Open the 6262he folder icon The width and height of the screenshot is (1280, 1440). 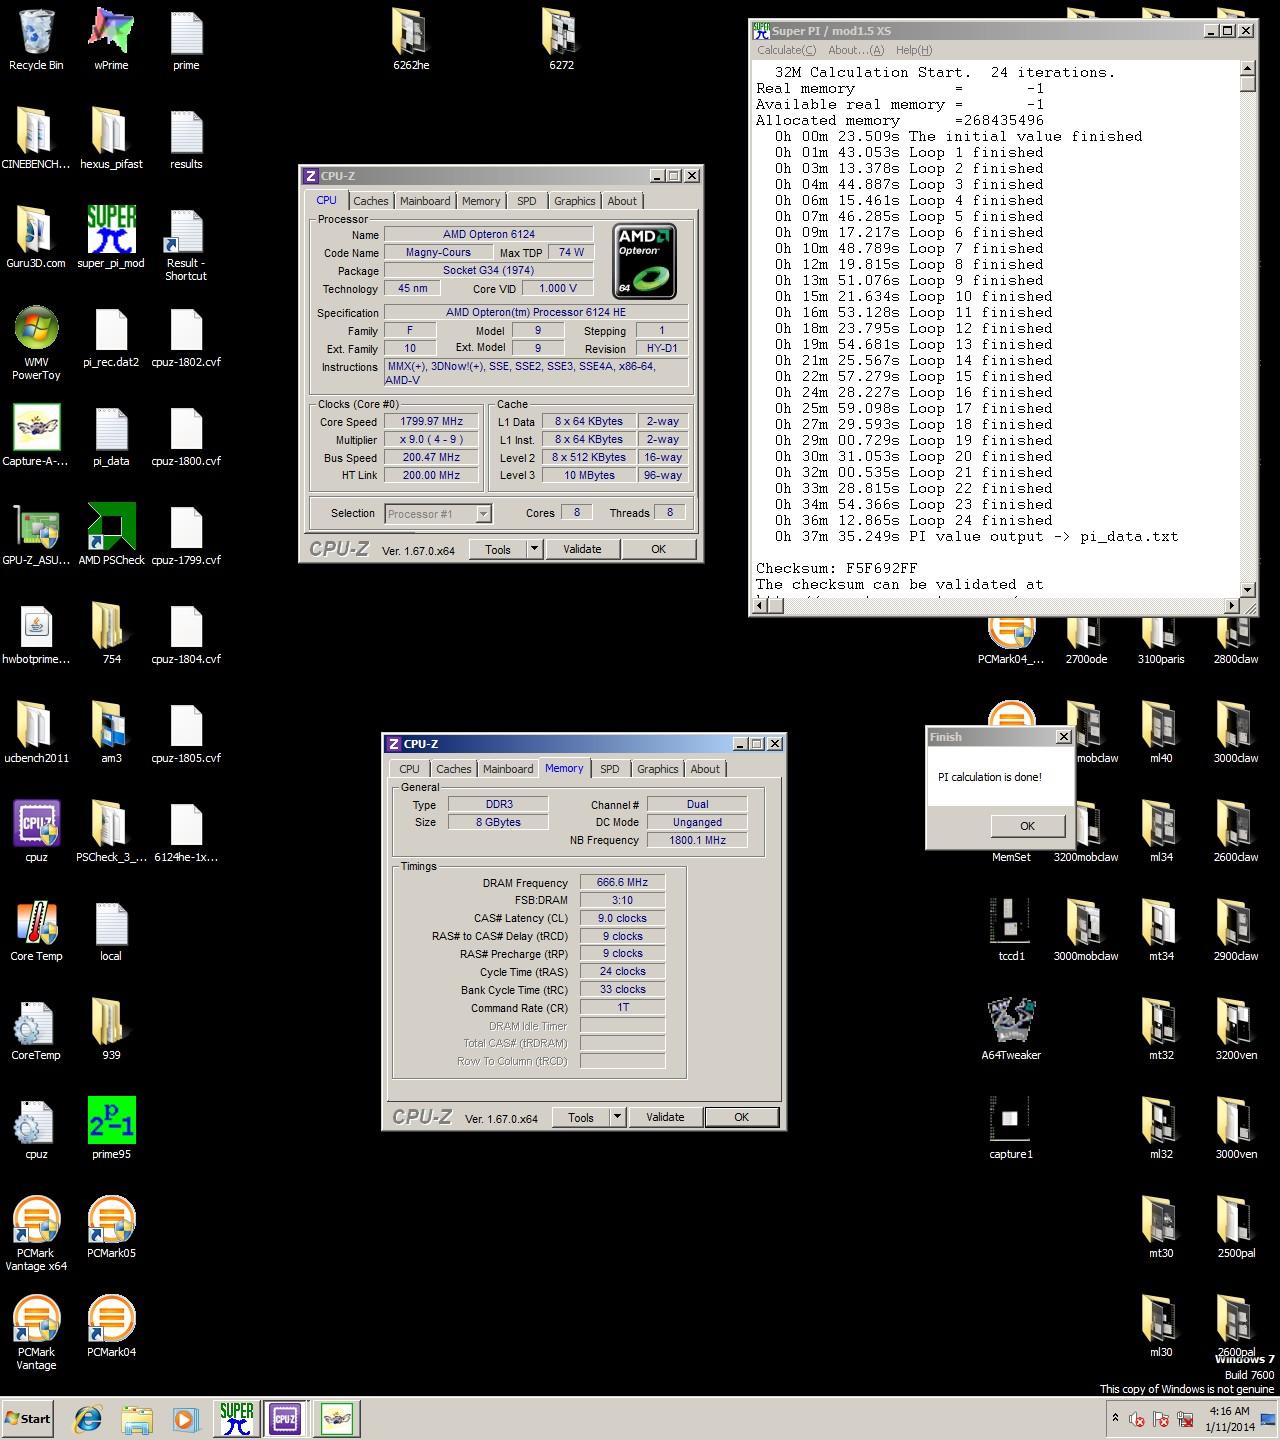pos(411,40)
